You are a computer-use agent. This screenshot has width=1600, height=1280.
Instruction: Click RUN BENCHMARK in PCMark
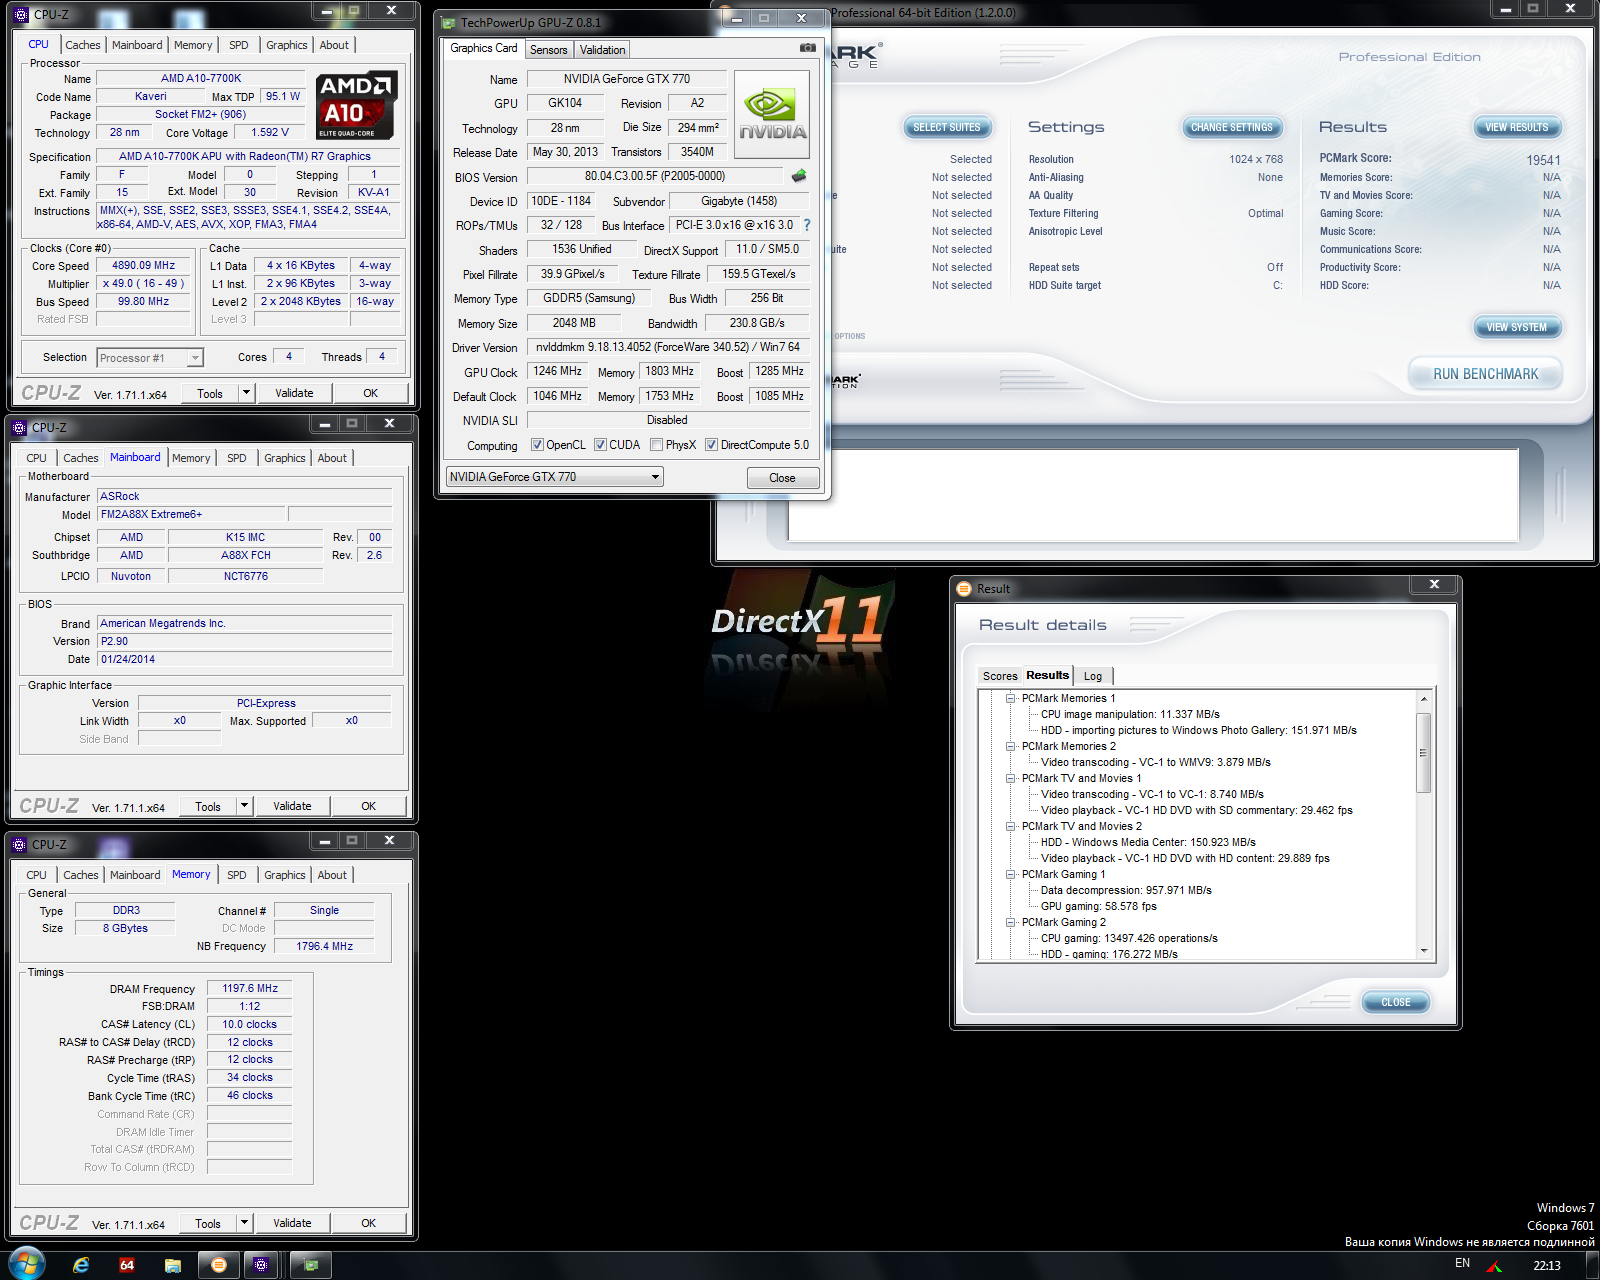click(1486, 374)
